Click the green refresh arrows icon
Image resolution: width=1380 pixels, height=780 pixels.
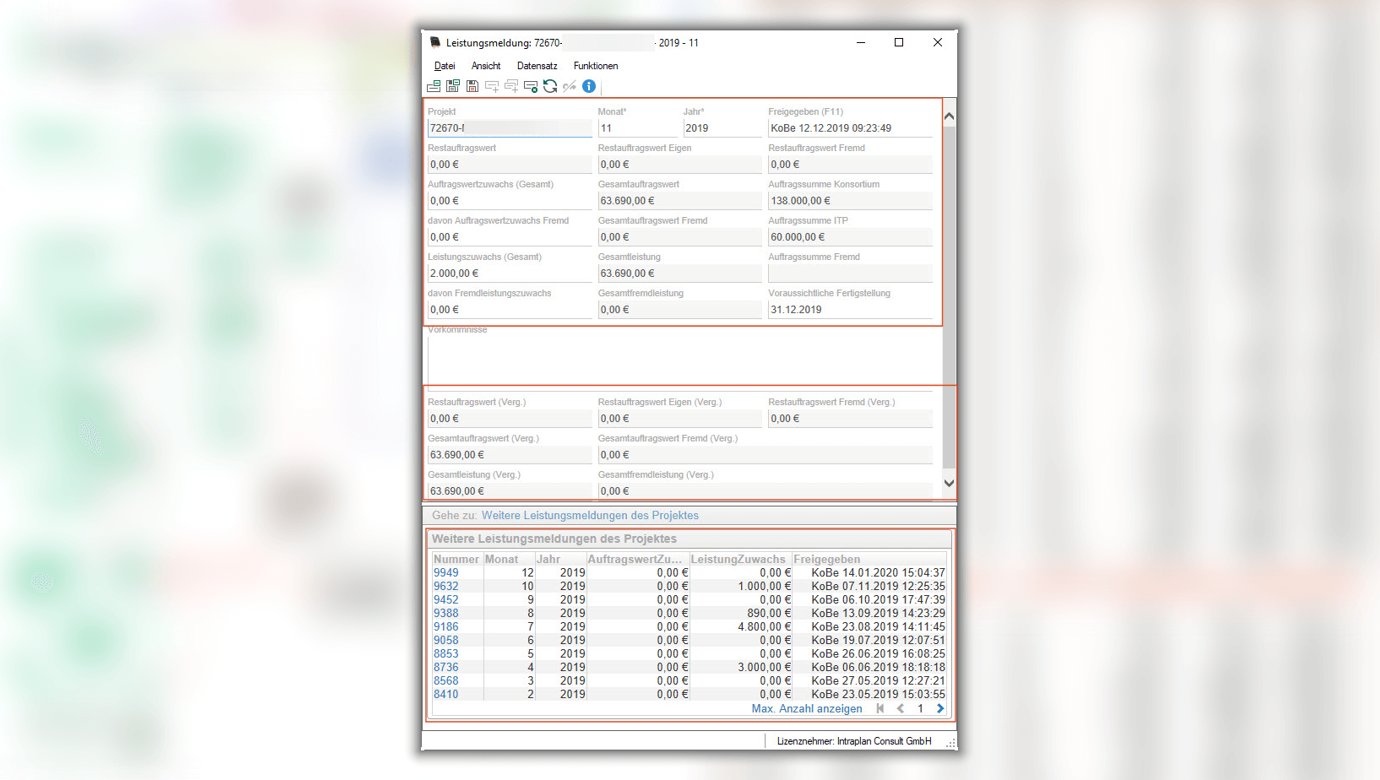point(550,87)
